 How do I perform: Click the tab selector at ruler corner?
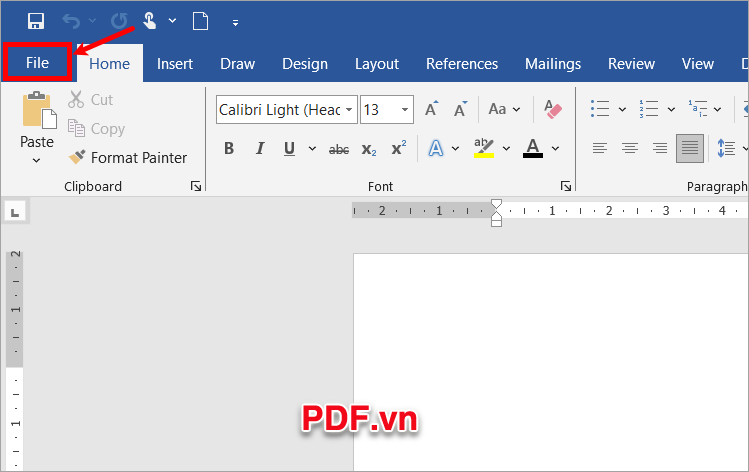tap(15, 211)
